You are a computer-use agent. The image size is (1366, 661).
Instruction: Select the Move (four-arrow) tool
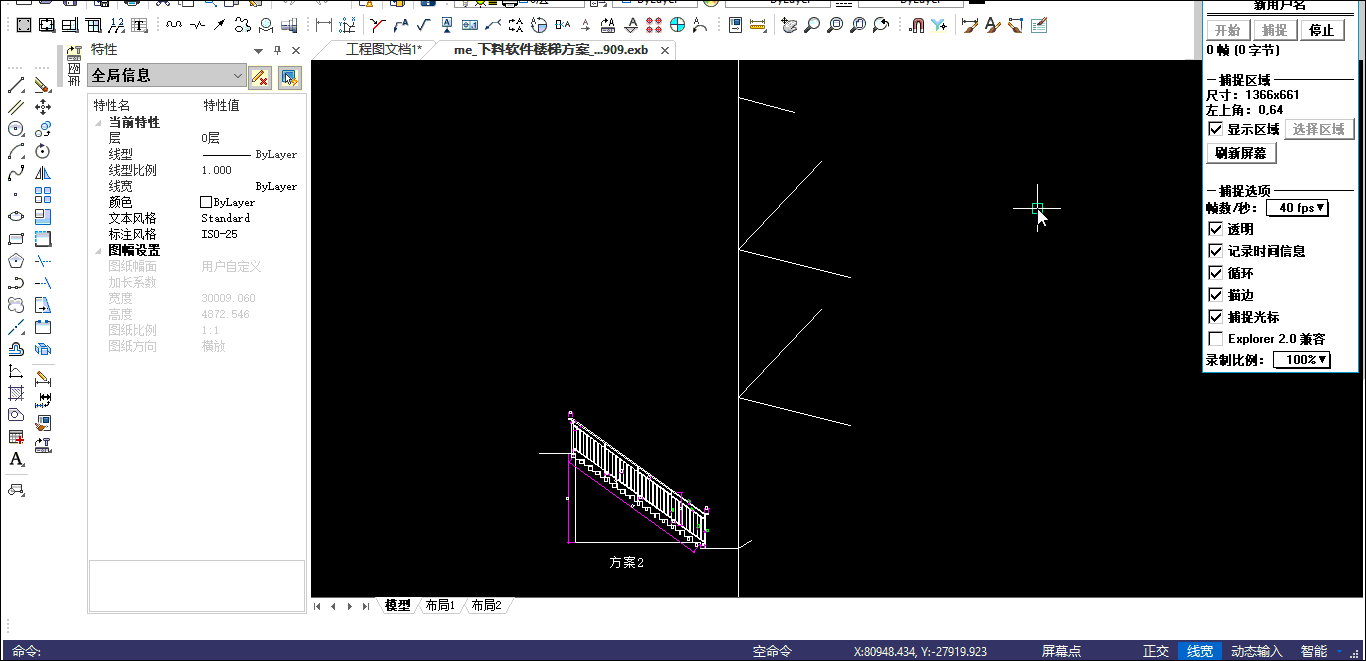click(x=43, y=107)
